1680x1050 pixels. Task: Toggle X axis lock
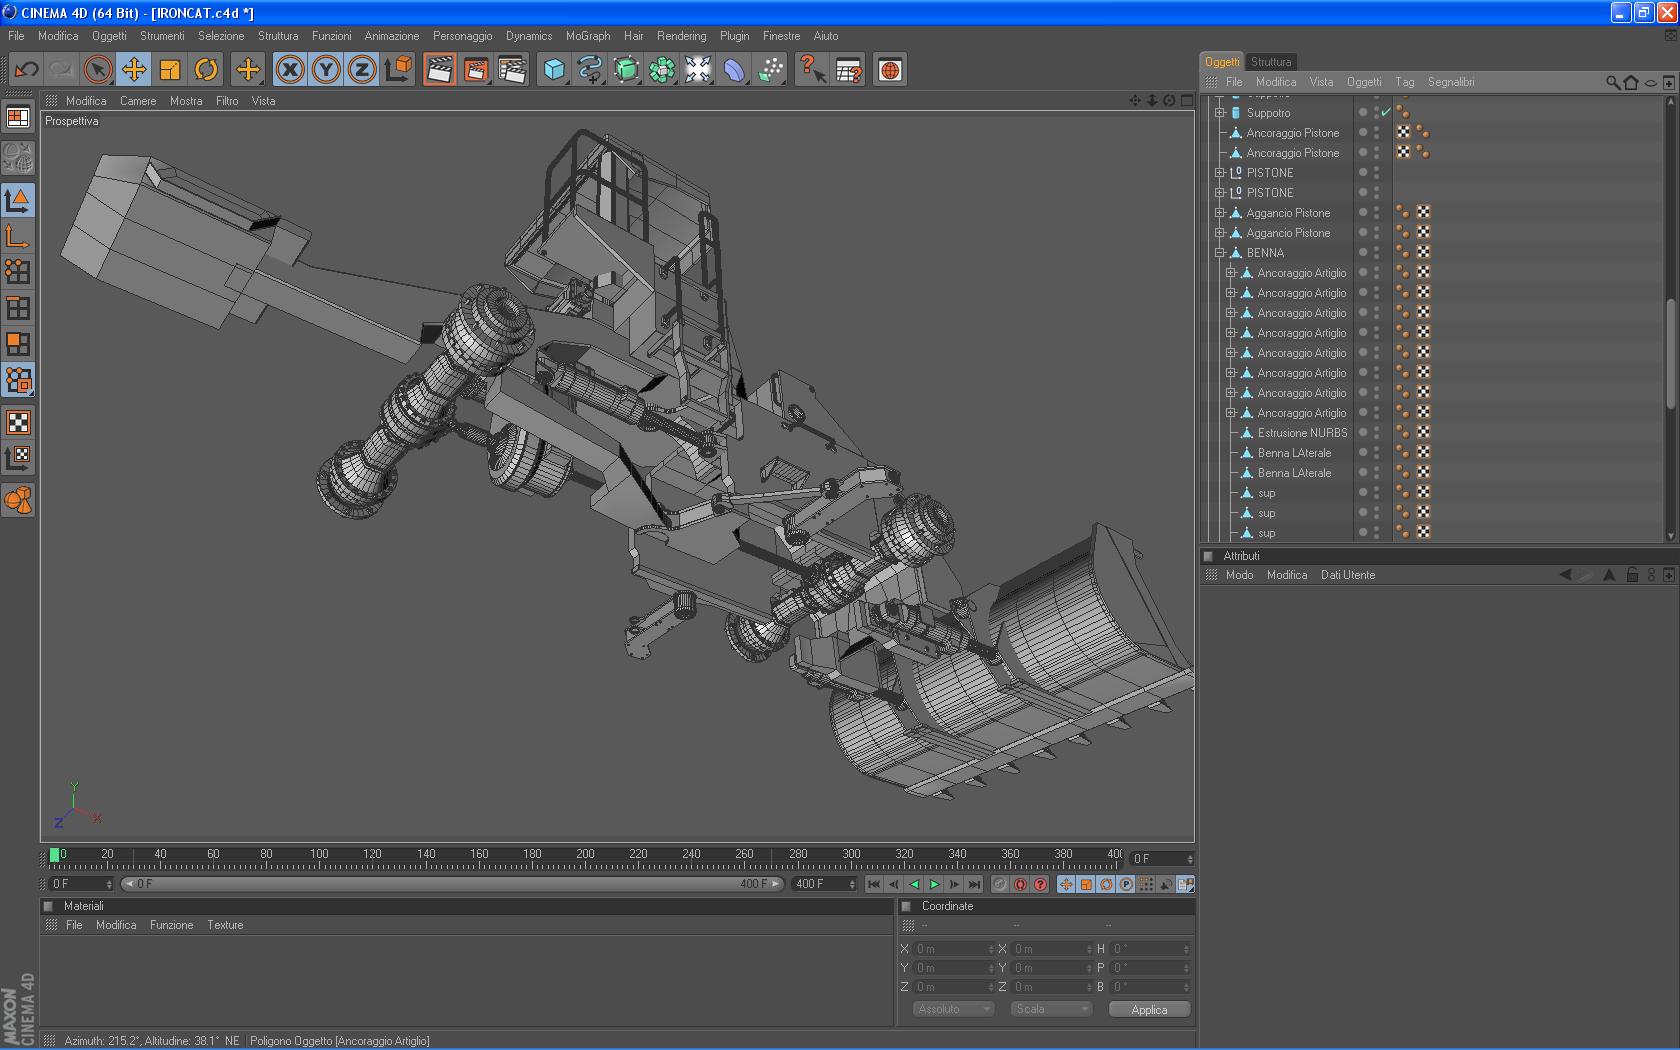click(x=290, y=70)
